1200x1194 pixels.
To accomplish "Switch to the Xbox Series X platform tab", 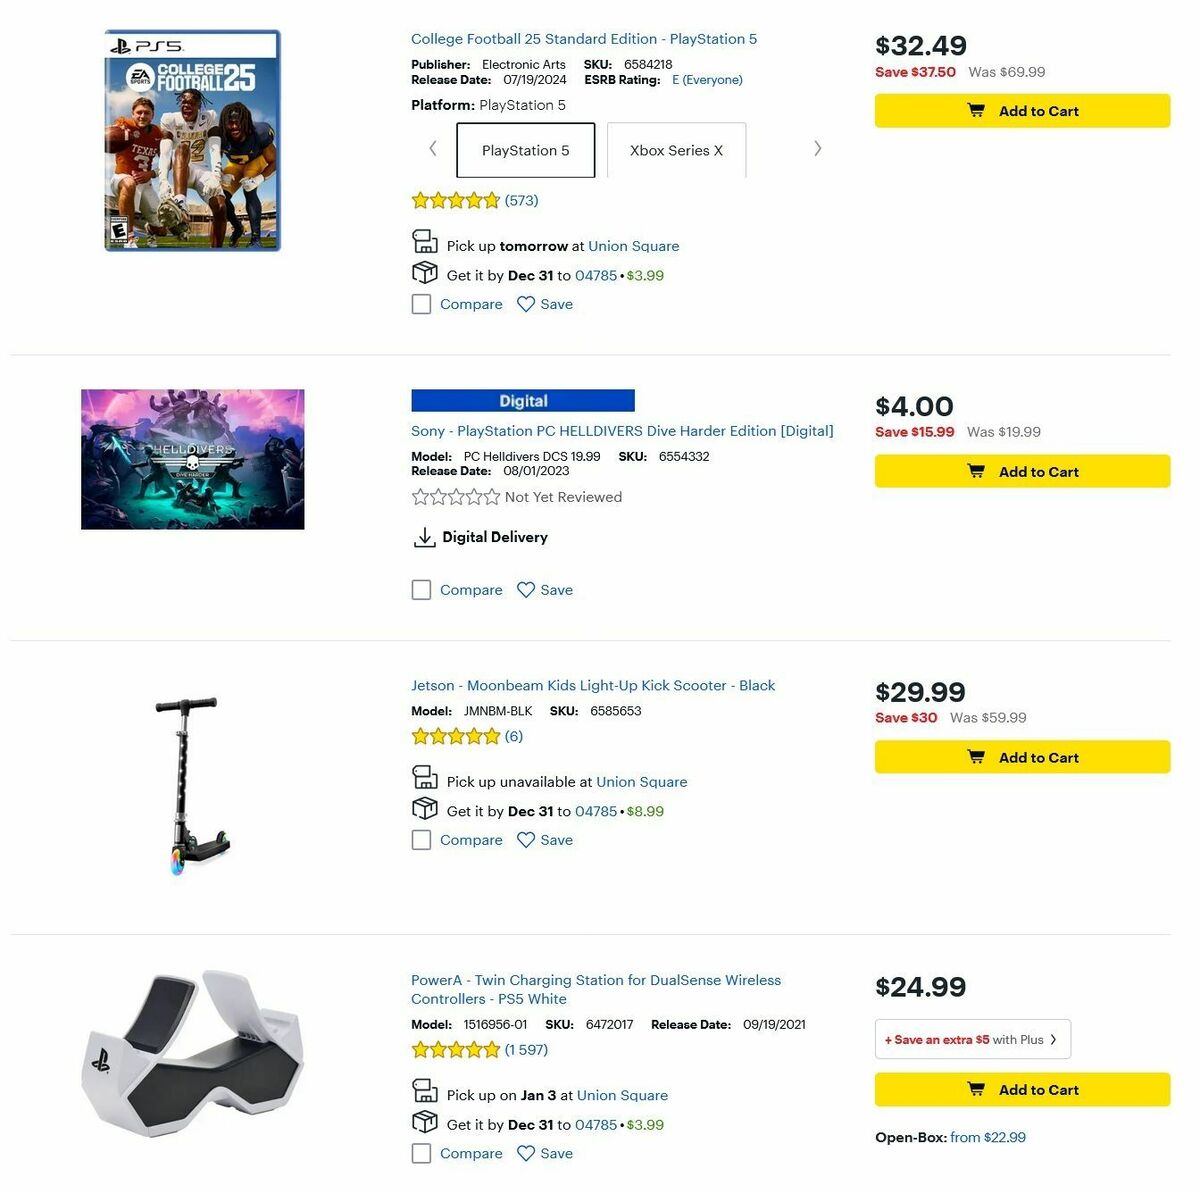I will pos(676,150).
